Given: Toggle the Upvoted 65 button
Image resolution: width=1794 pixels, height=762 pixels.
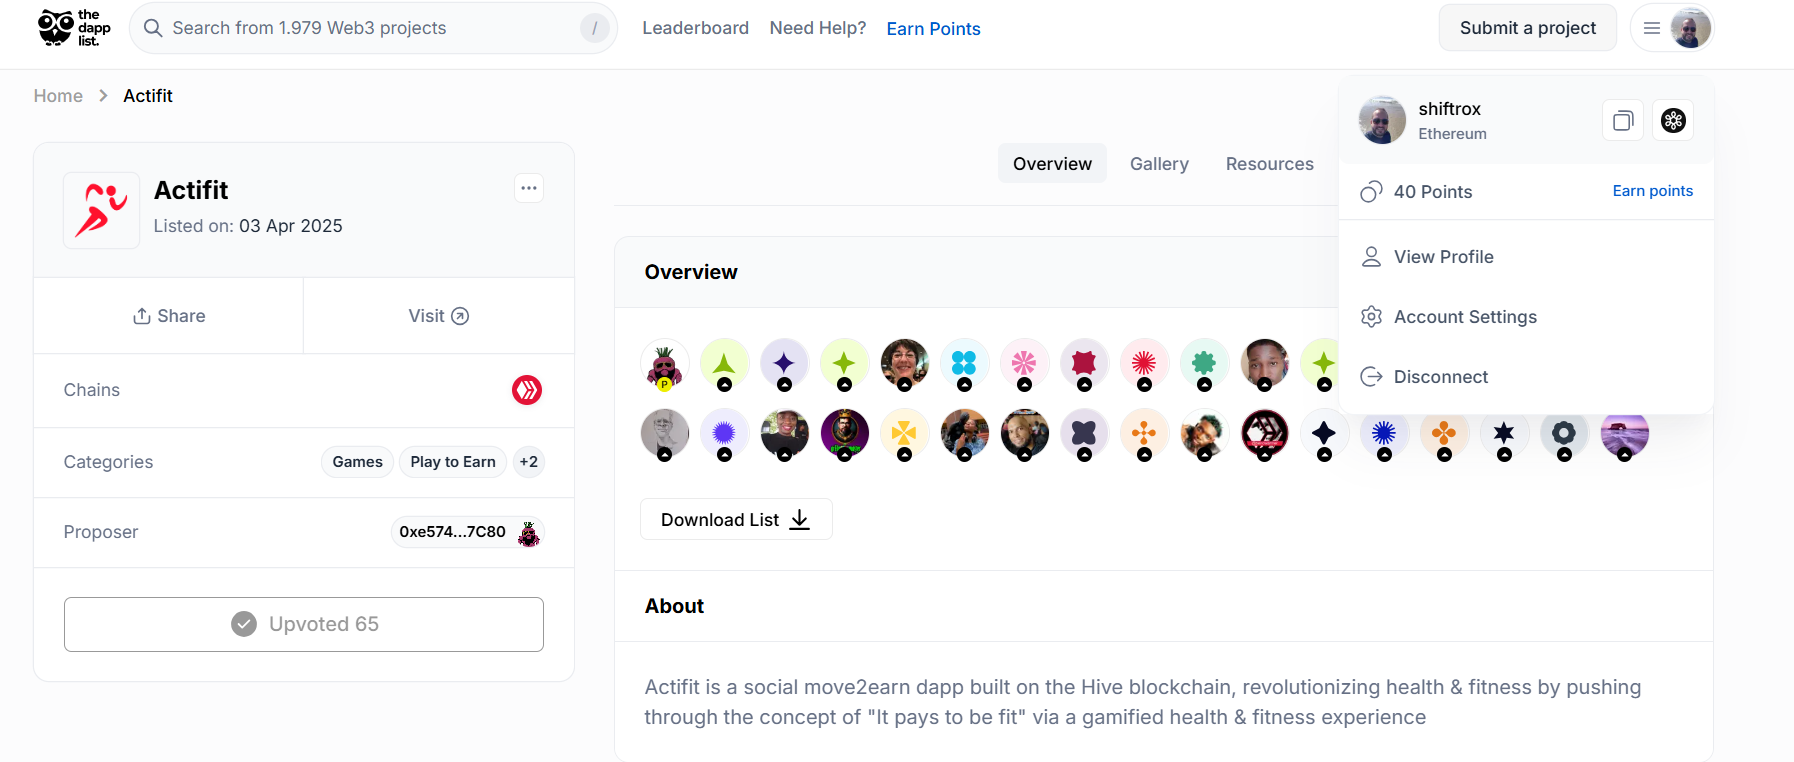Looking at the screenshot, I should [304, 624].
